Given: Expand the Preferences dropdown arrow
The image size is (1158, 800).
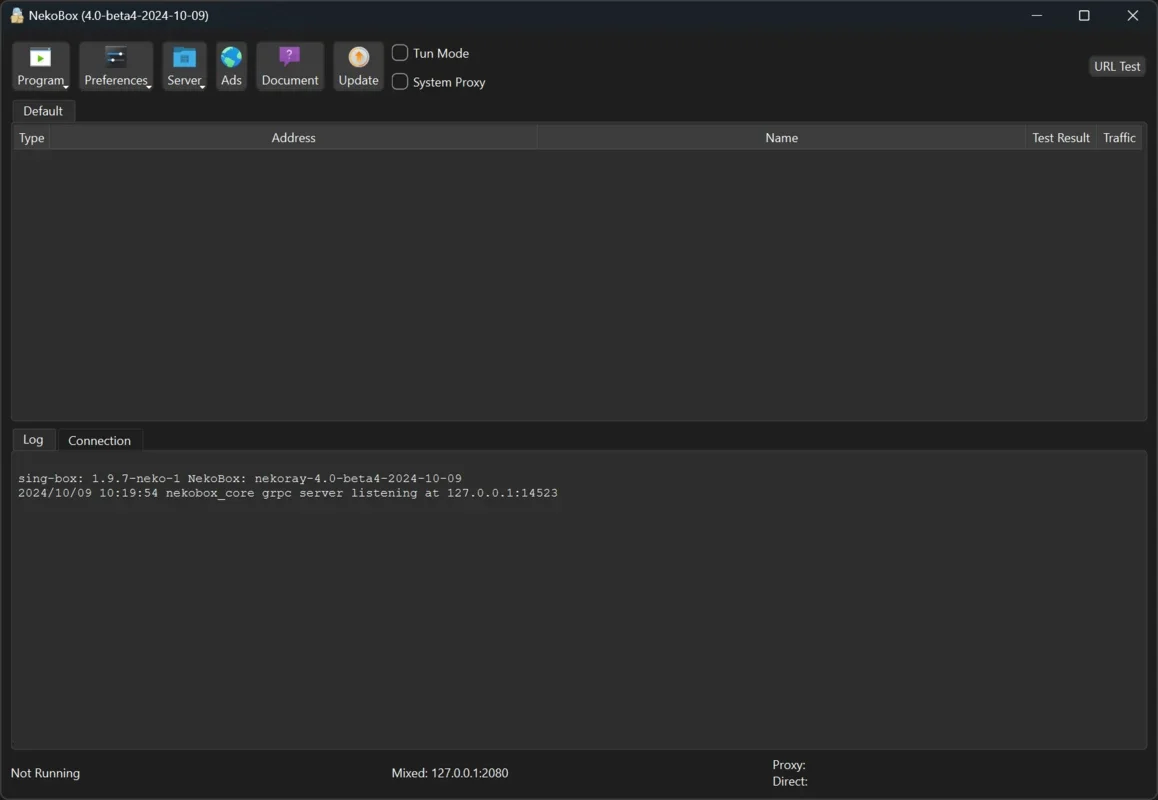Looking at the screenshot, I should point(149,87).
